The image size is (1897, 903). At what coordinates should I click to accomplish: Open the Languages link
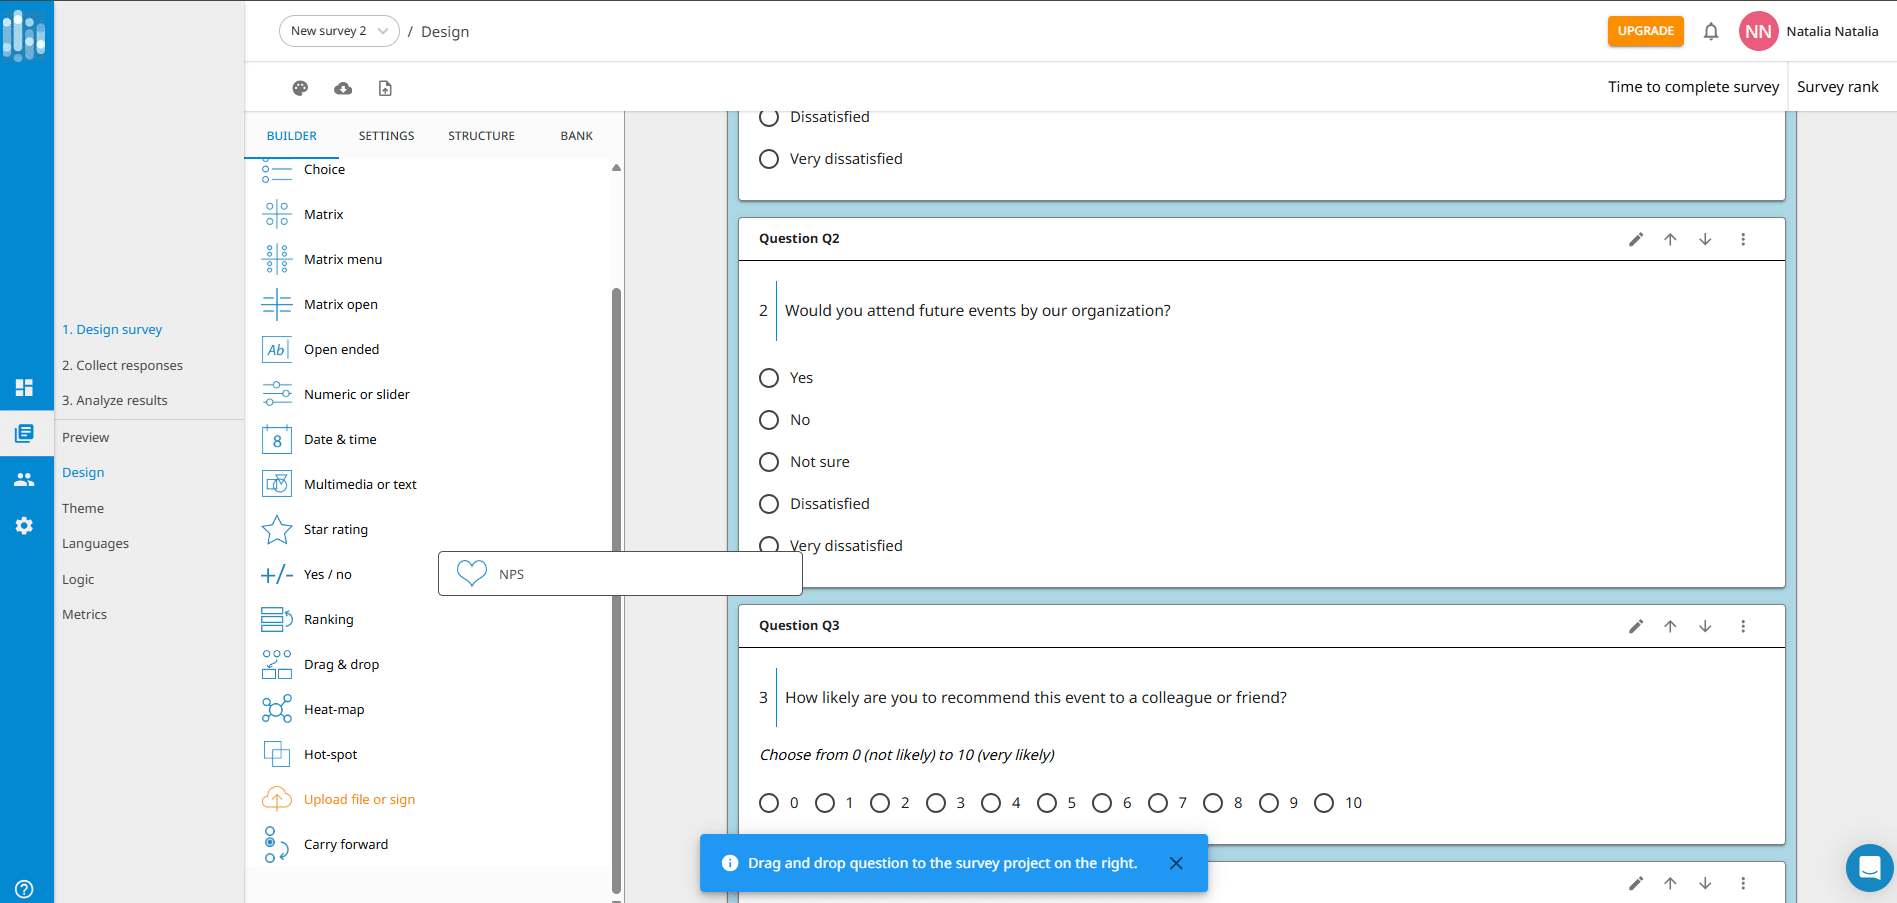[95, 543]
